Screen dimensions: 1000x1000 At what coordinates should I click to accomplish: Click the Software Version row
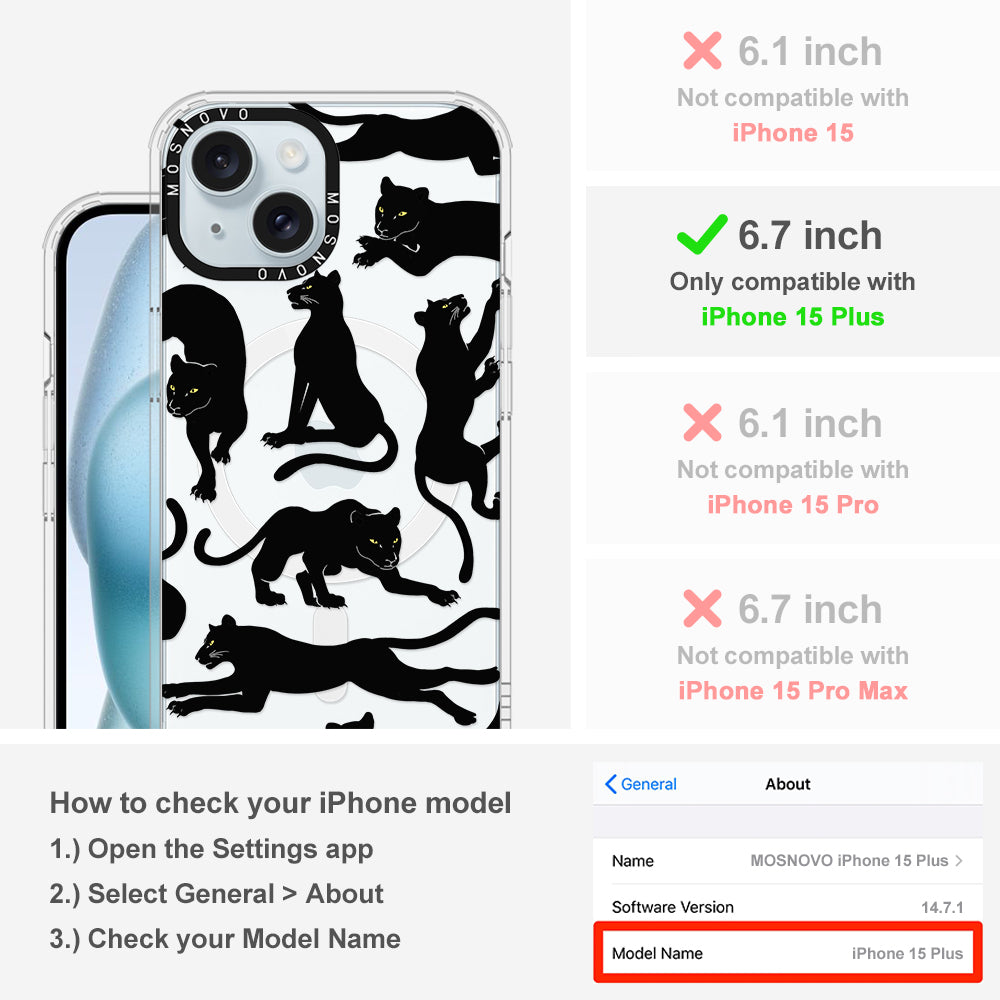point(788,907)
